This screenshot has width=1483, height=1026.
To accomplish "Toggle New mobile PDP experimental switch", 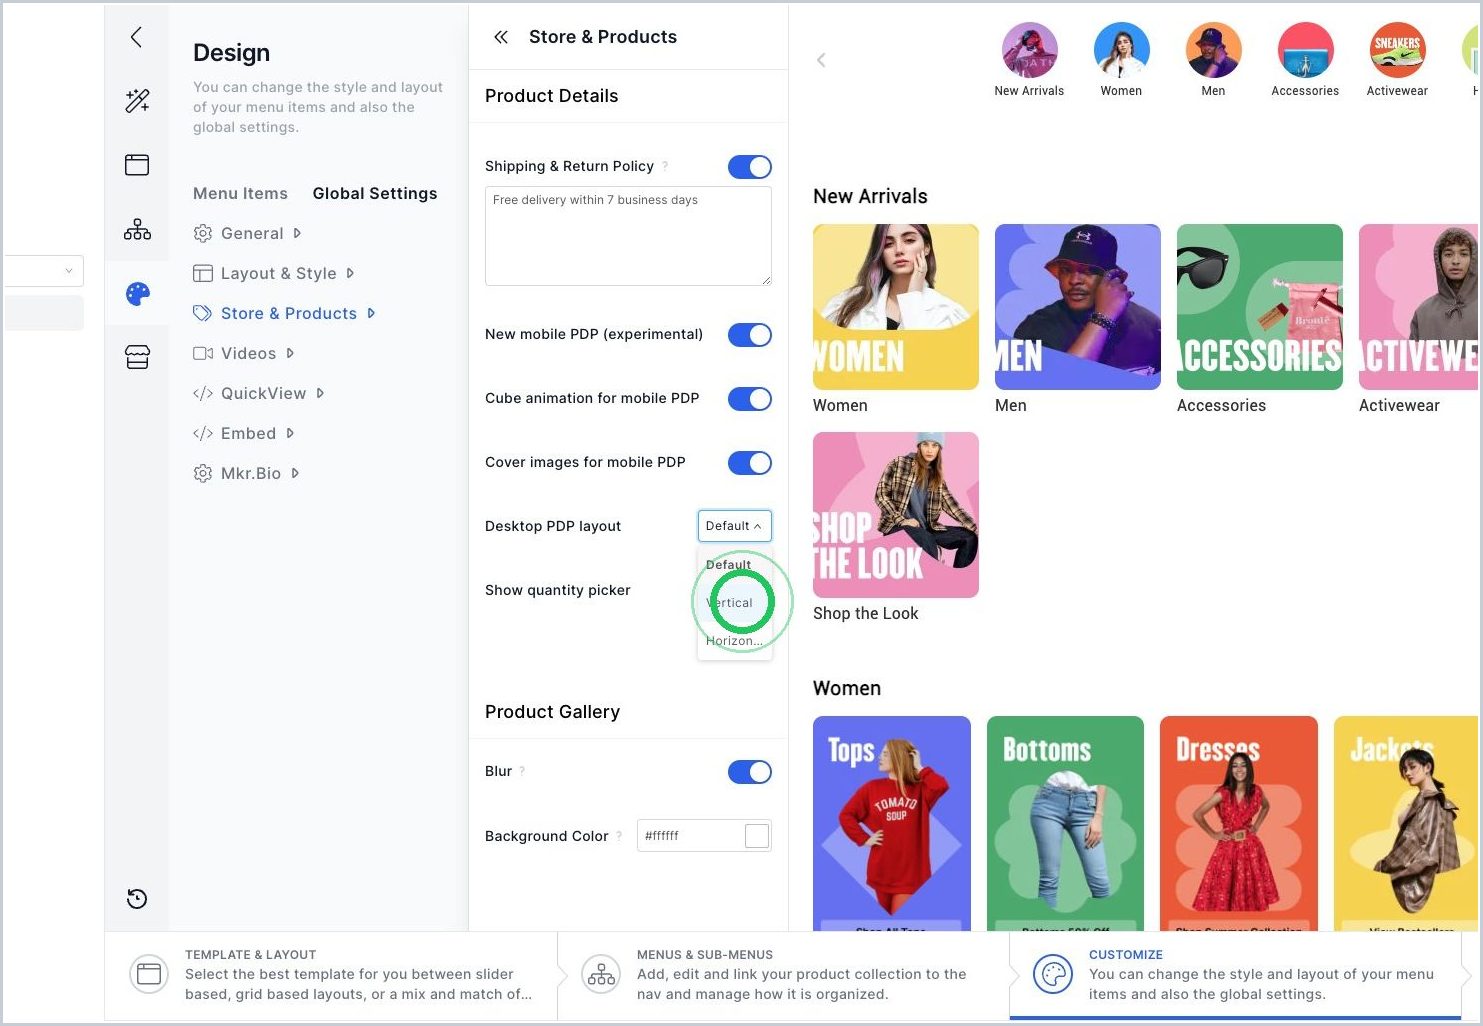I will click(749, 335).
